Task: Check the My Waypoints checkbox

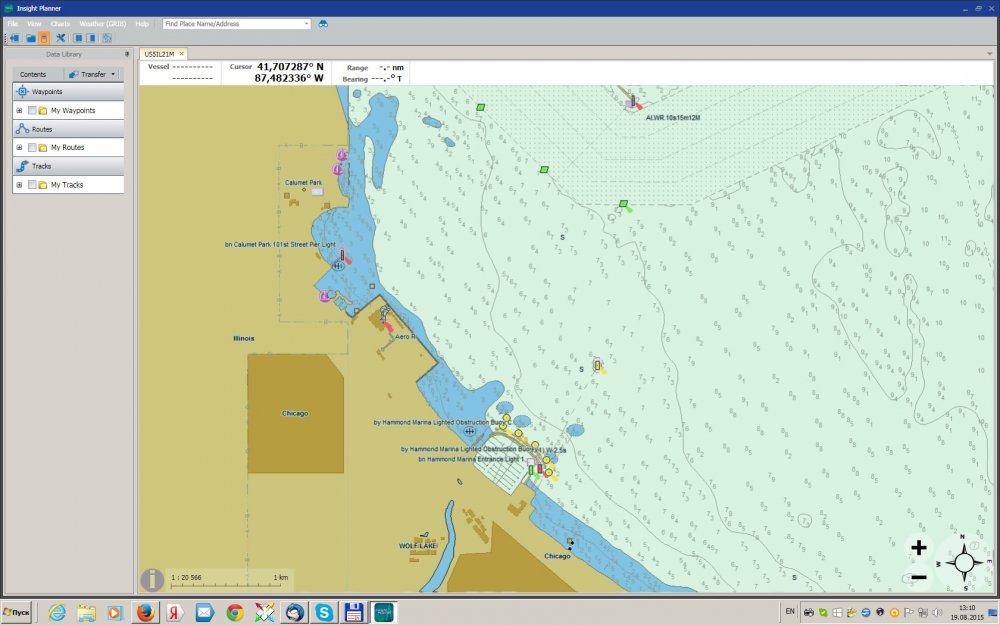Action: coord(32,110)
